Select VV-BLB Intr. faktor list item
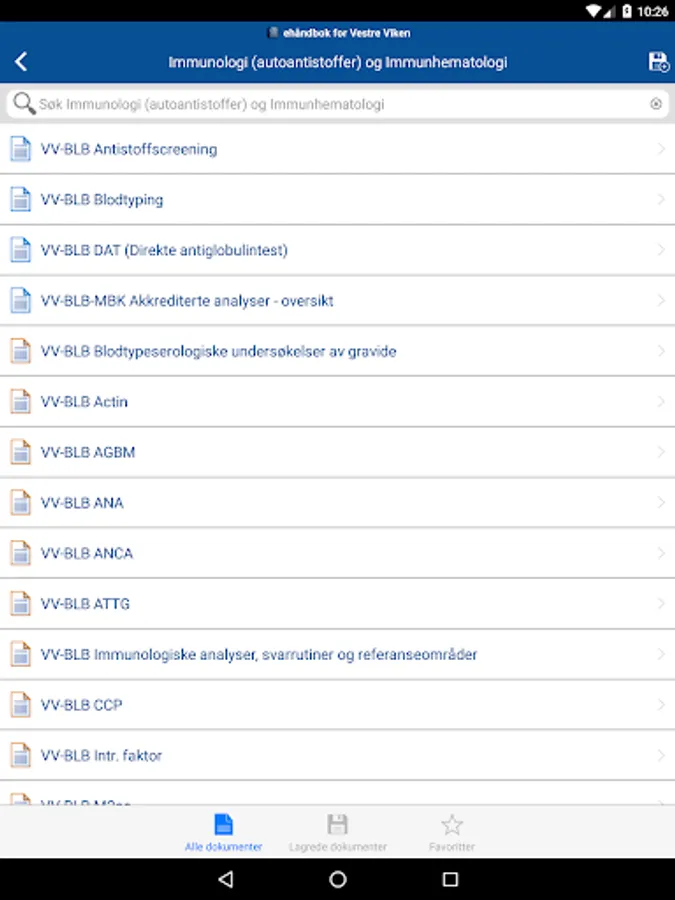The width and height of the screenshot is (675, 900). [x=101, y=756]
